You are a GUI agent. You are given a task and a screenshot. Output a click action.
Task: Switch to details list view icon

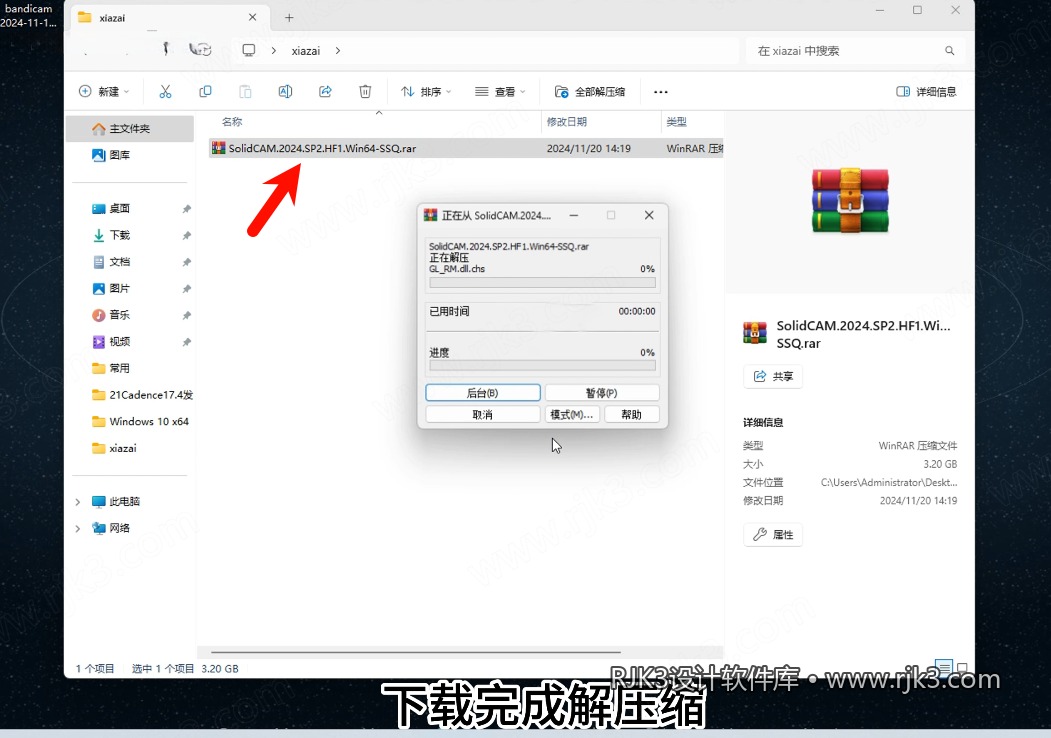(x=943, y=667)
